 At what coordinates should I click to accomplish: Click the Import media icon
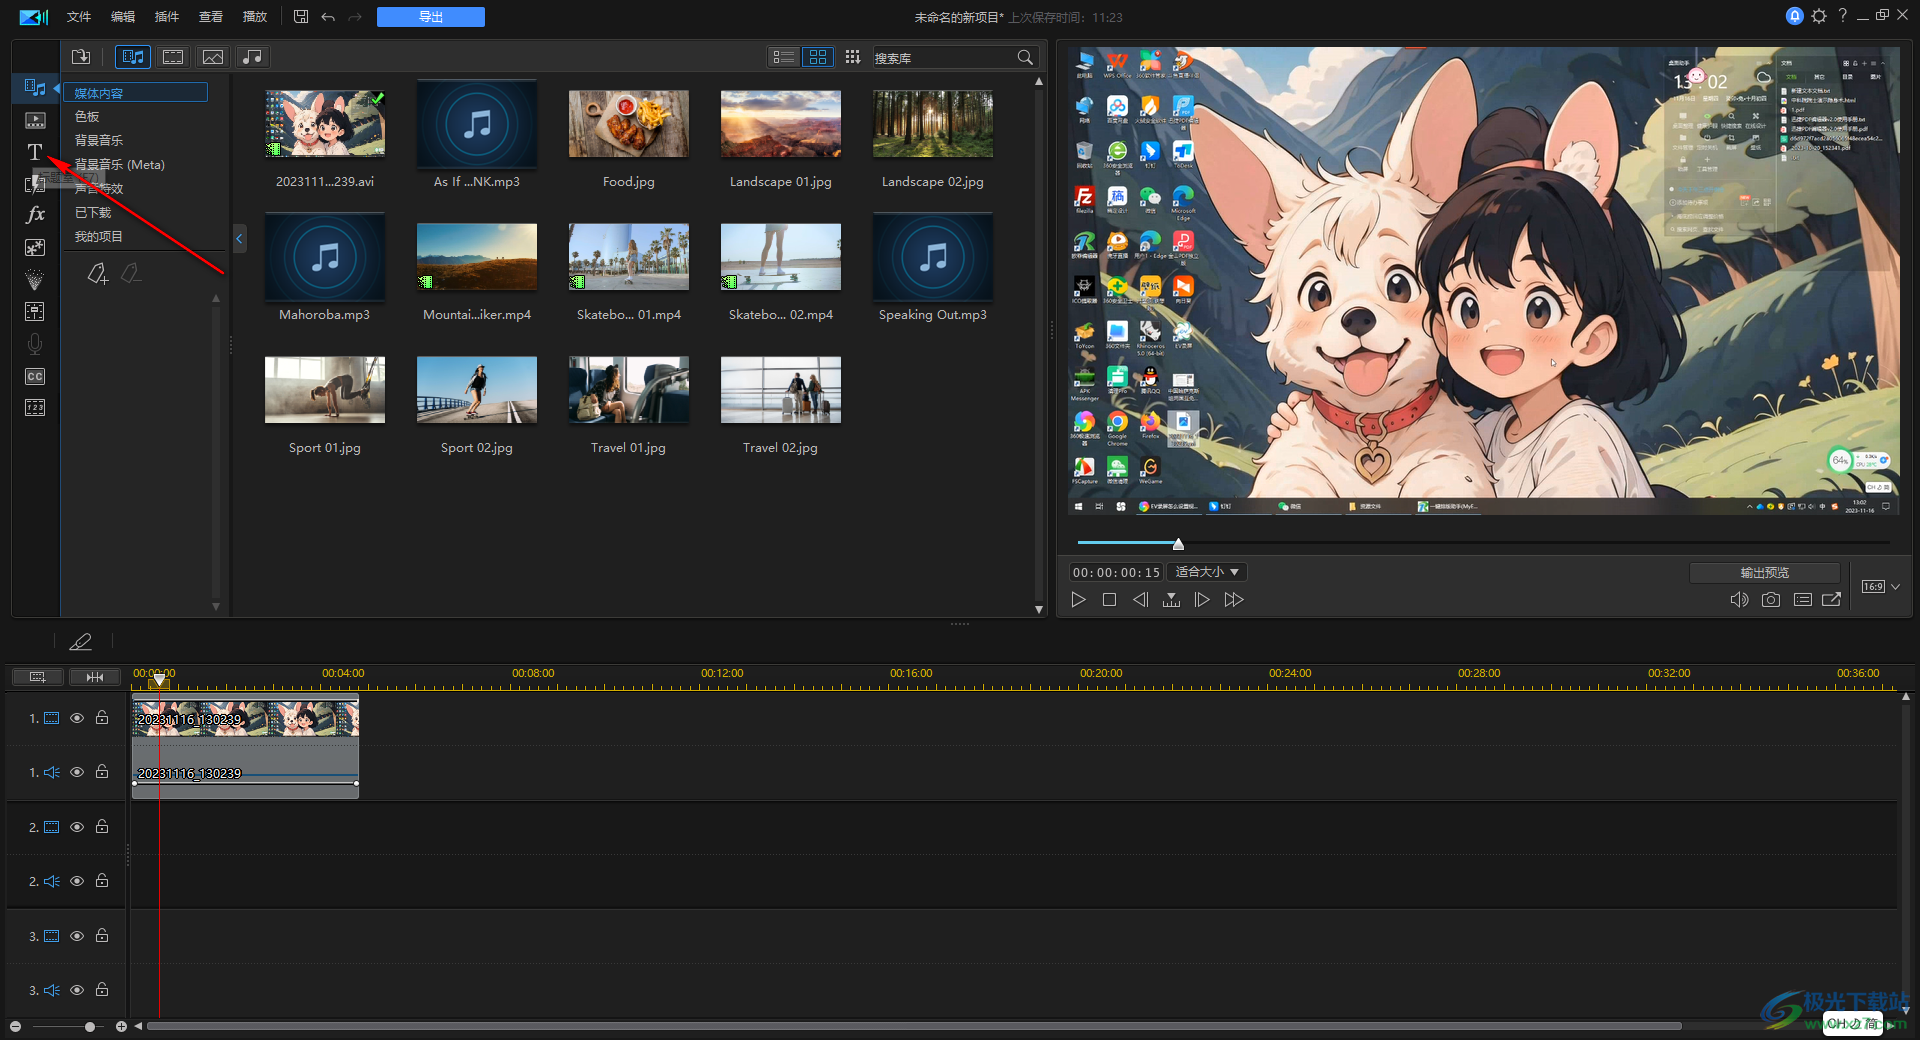pyautogui.click(x=81, y=57)
